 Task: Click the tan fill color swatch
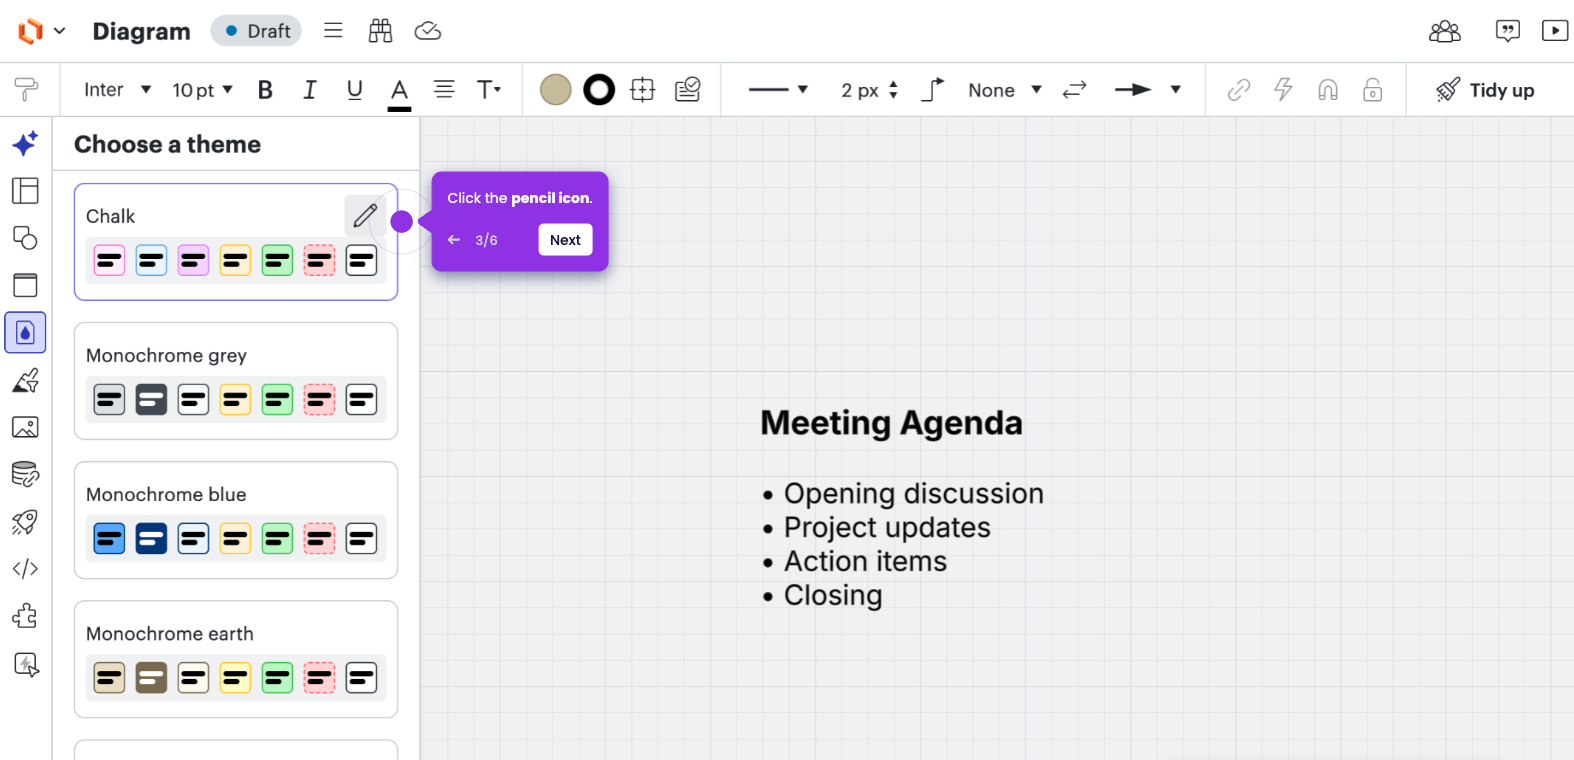(555, 90)
